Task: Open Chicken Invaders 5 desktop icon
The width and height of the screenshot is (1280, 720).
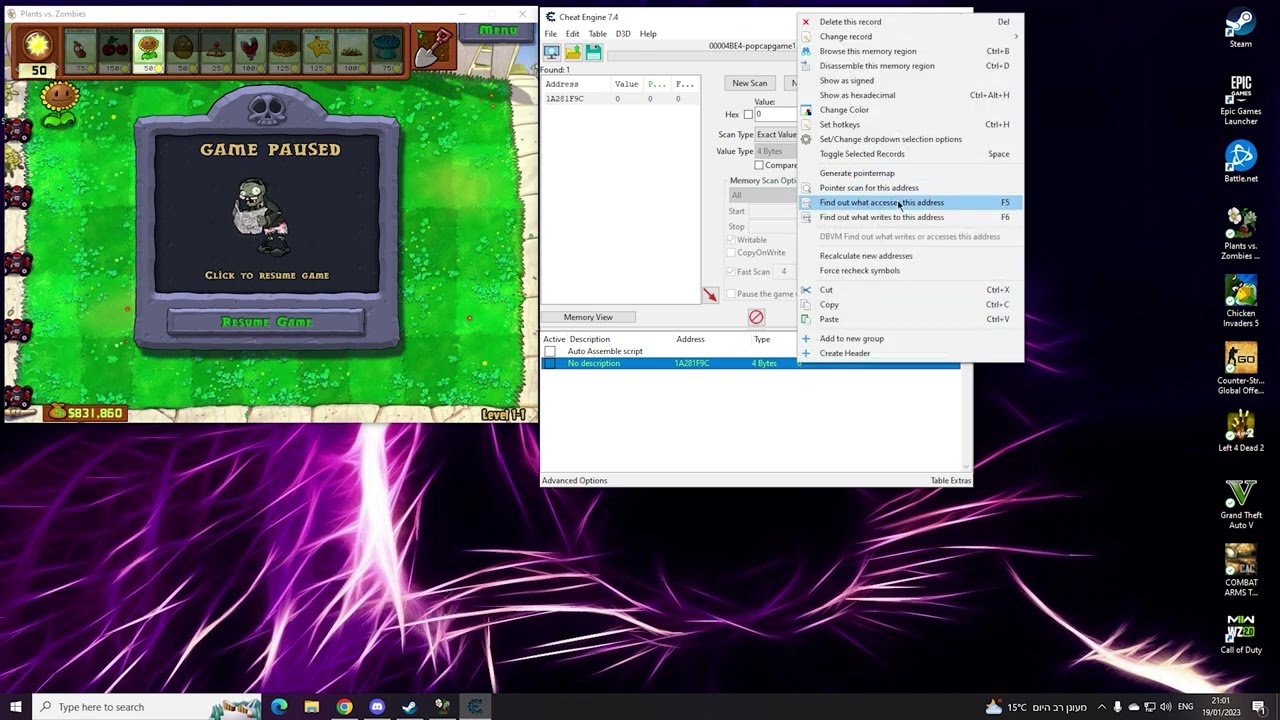Action: (1241, 302)
